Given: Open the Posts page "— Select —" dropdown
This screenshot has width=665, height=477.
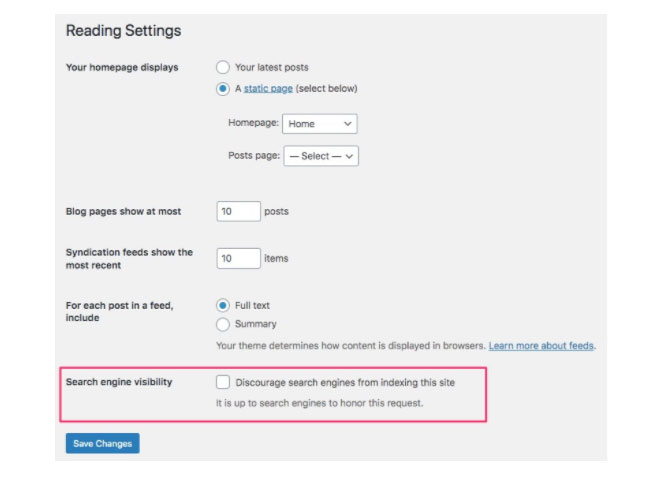Looking at the screenshot, I should 321,156.
